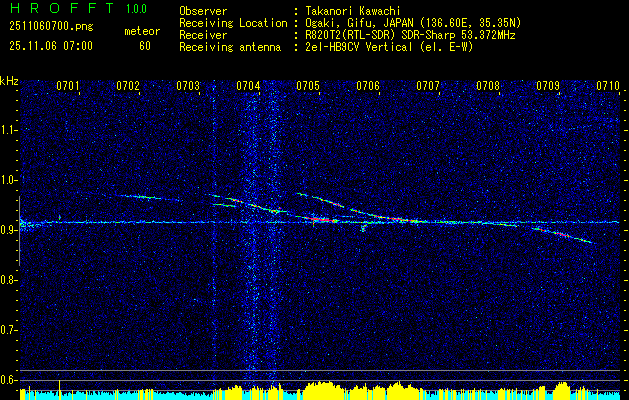Image resolution: width=629 pixels, height=400 pixels.
Task: Click the 0701 time axis marker
Action: pyautogui.click(x=67, y=86)
